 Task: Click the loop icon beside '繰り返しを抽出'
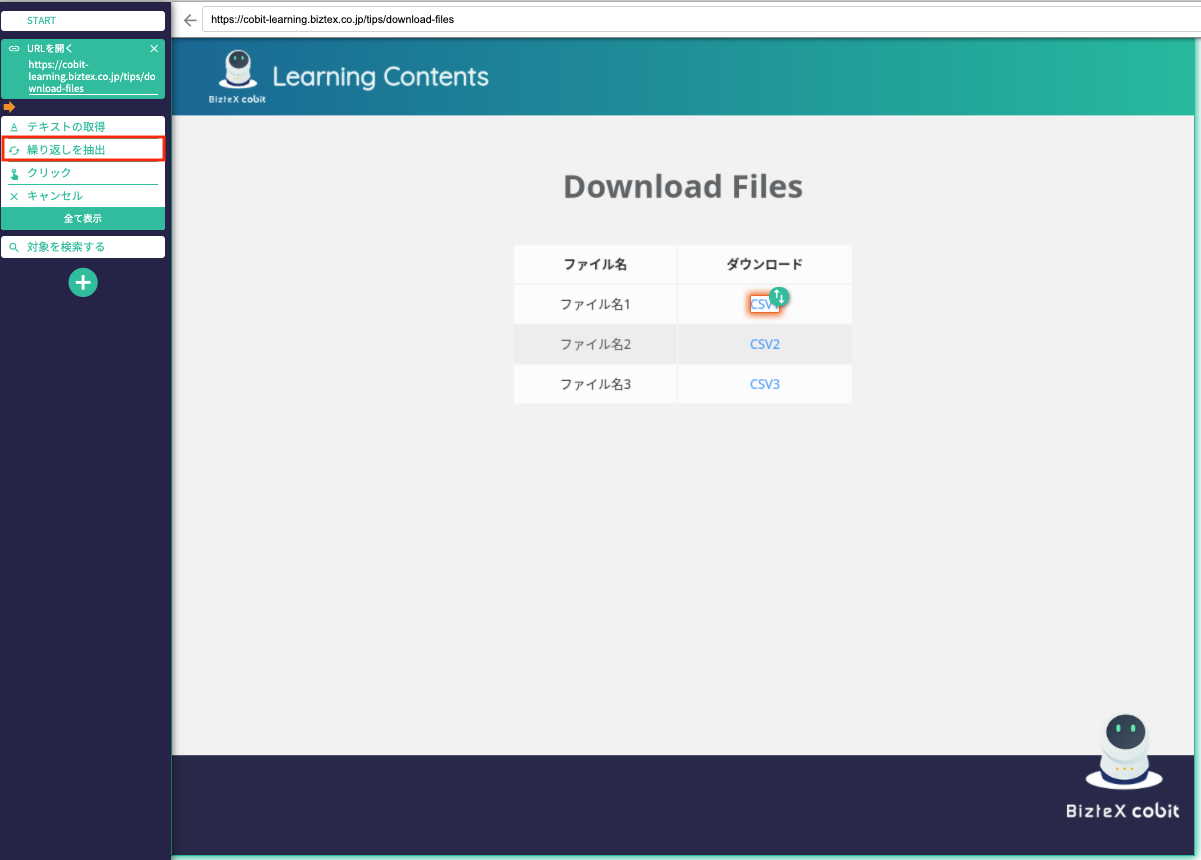(14, 150)
